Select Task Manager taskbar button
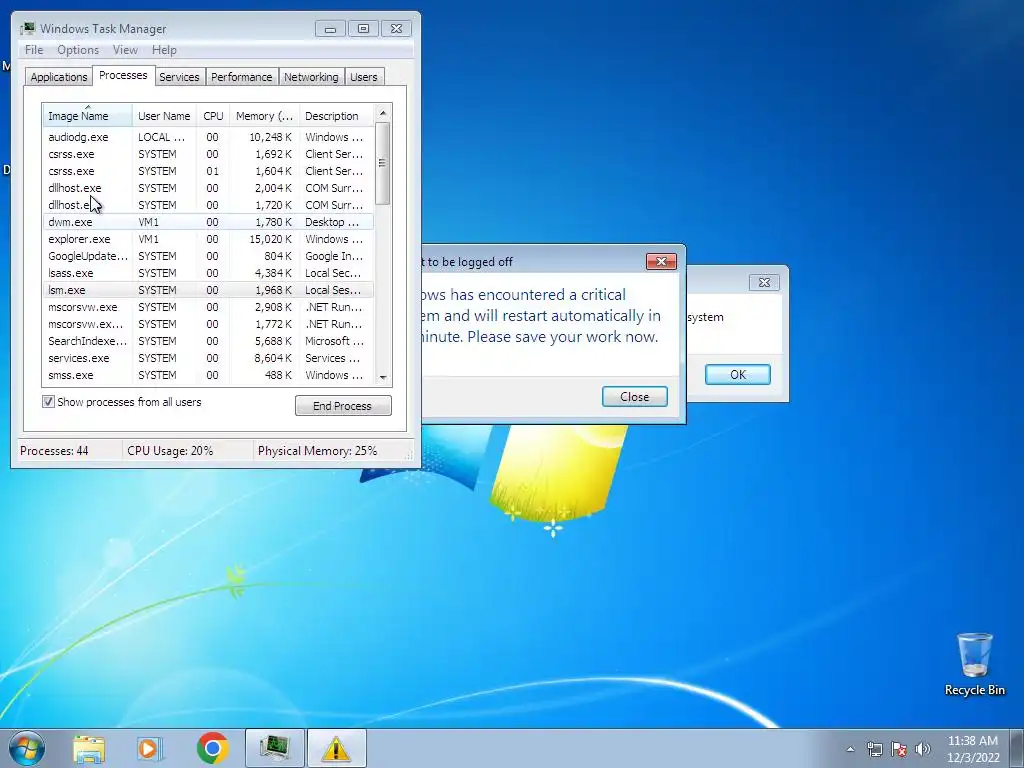Image resolution: width=1024 pixels, height=768 pixels. (x=275, y=748)
